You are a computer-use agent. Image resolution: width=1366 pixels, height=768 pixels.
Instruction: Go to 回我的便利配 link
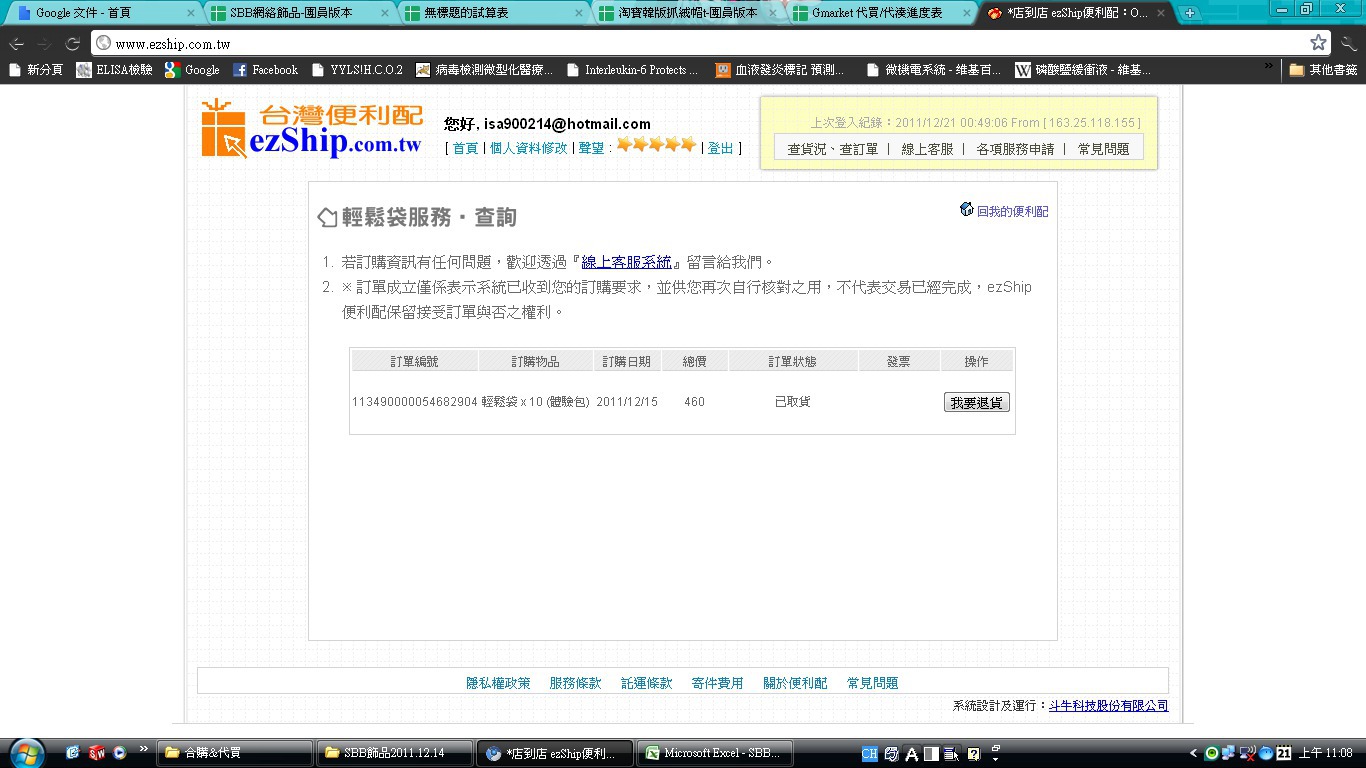pos(1012,211)
